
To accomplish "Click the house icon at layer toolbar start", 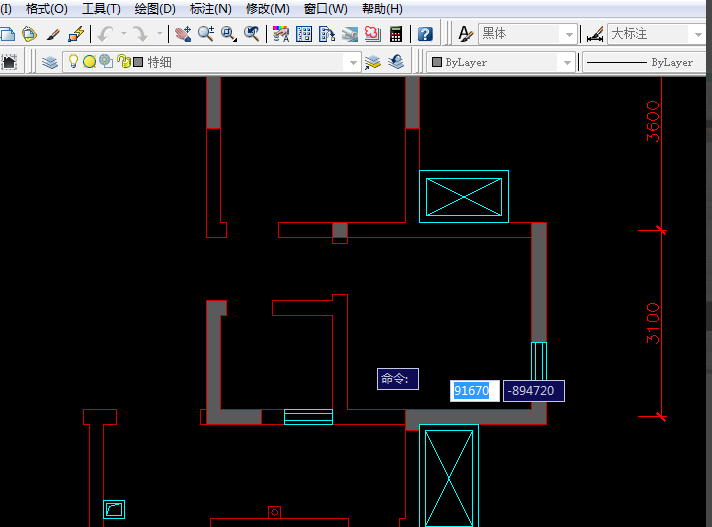I will tap(9, 62).
